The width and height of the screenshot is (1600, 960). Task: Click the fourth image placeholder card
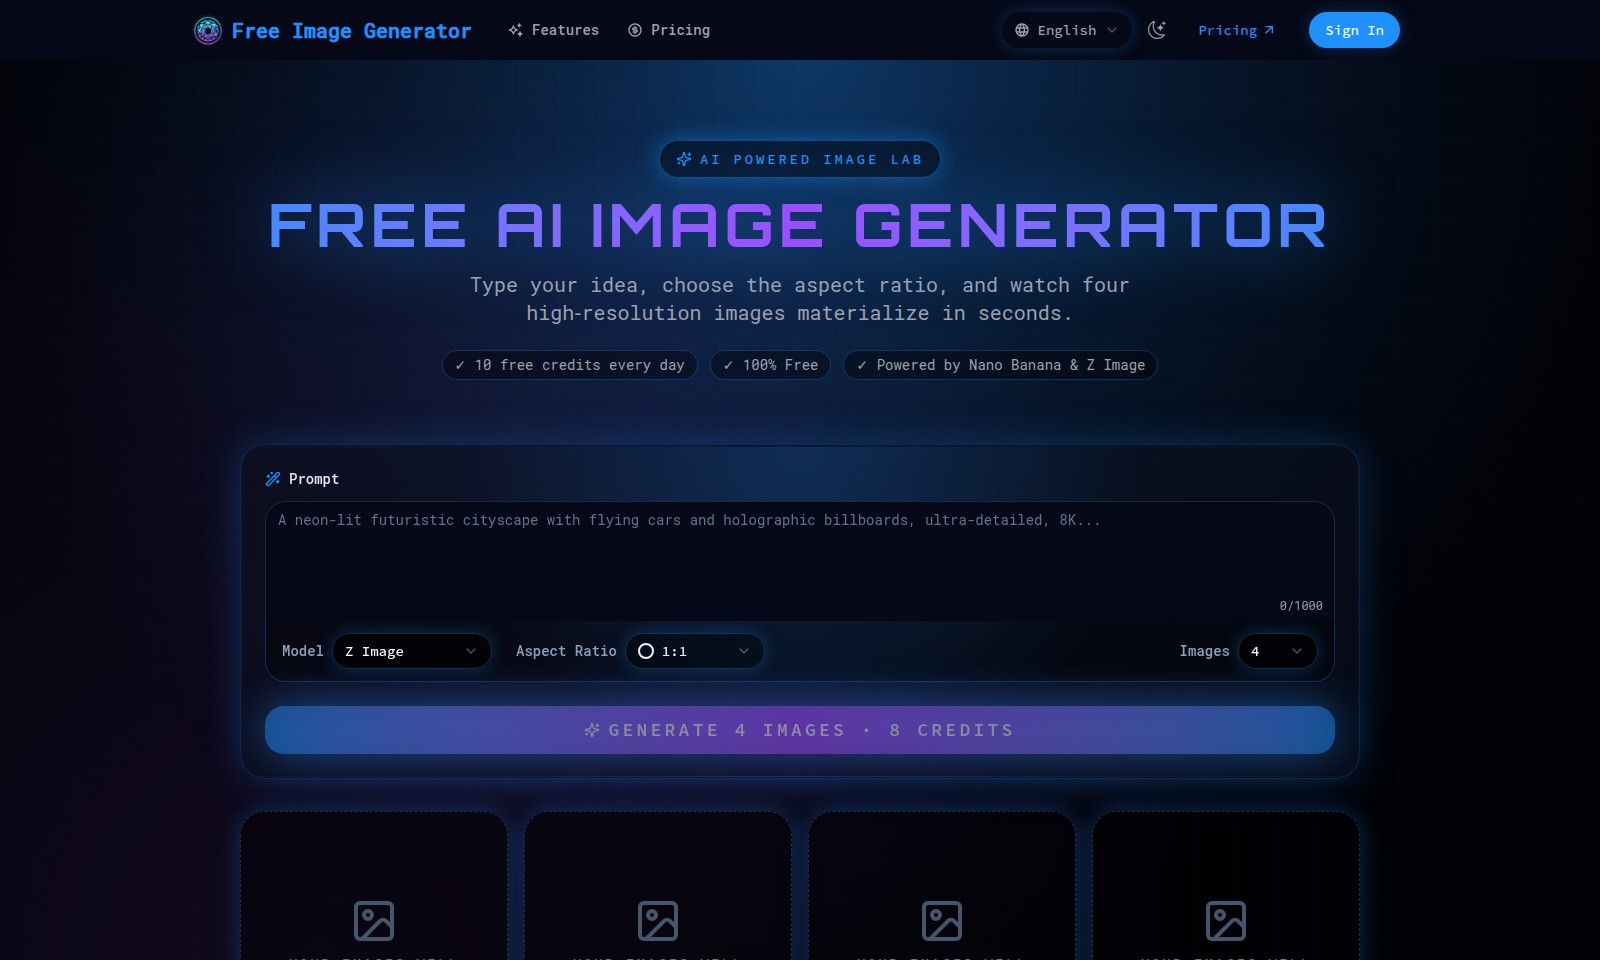tap(1226, 886)
